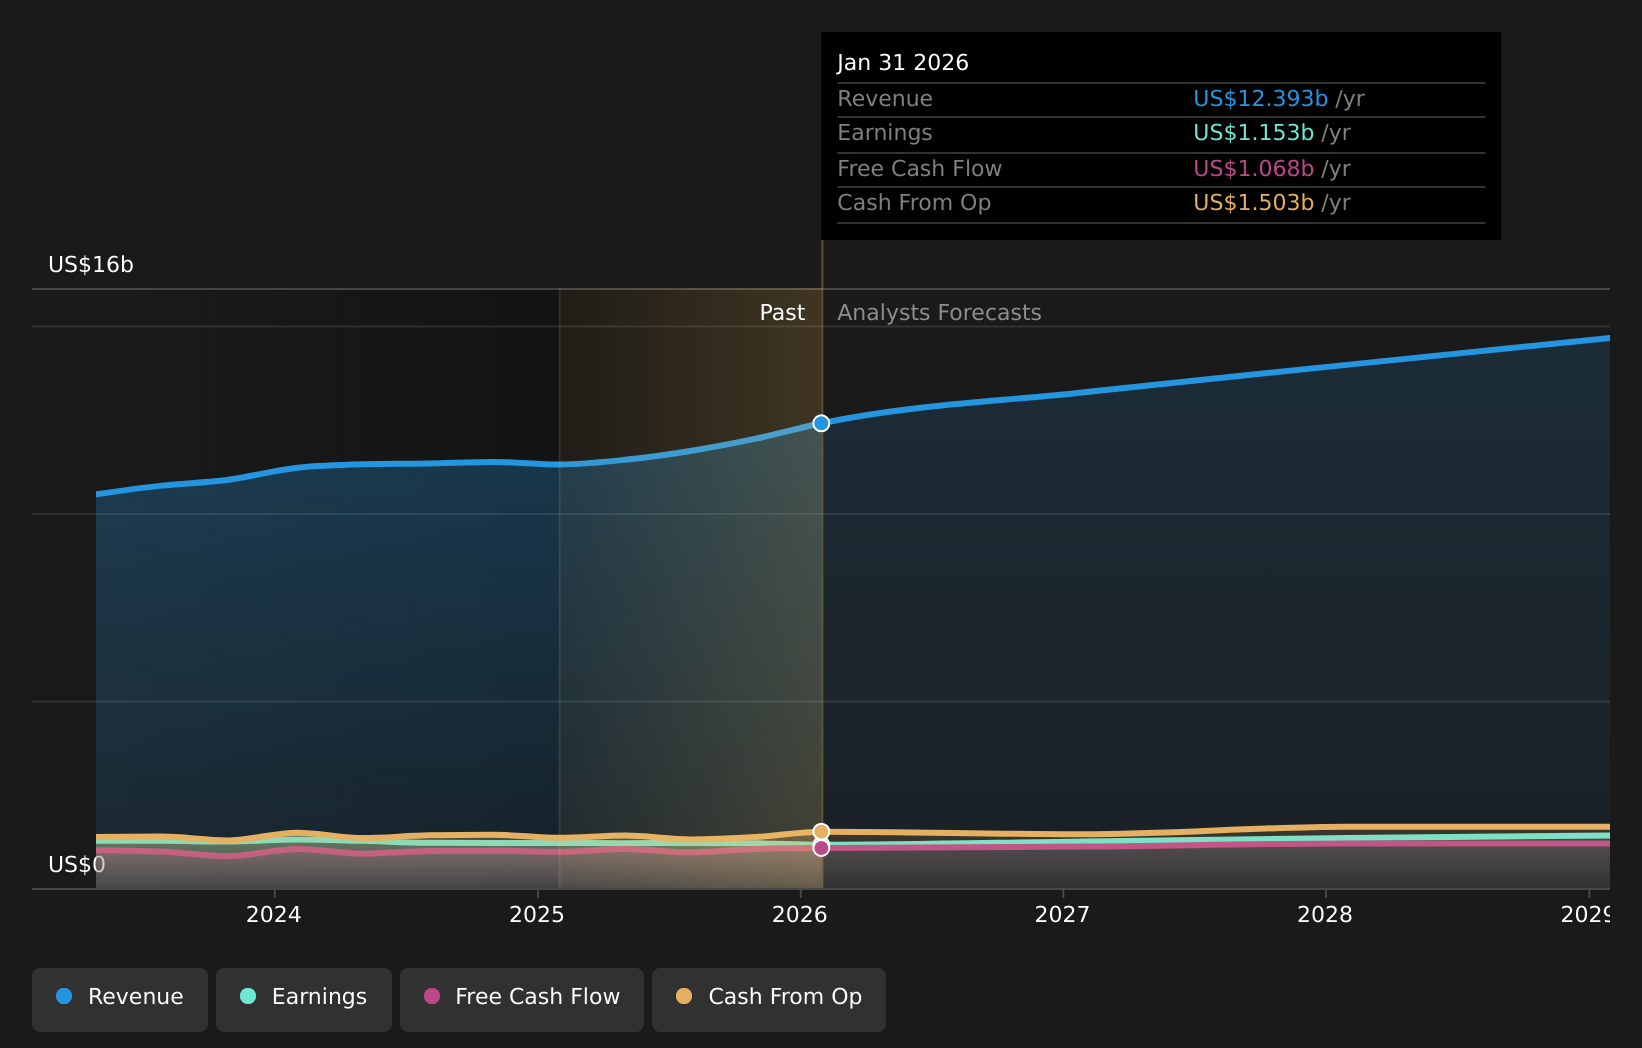
Task: Select the orange Cash From Op data point marker
Action: tap(821, 830)
